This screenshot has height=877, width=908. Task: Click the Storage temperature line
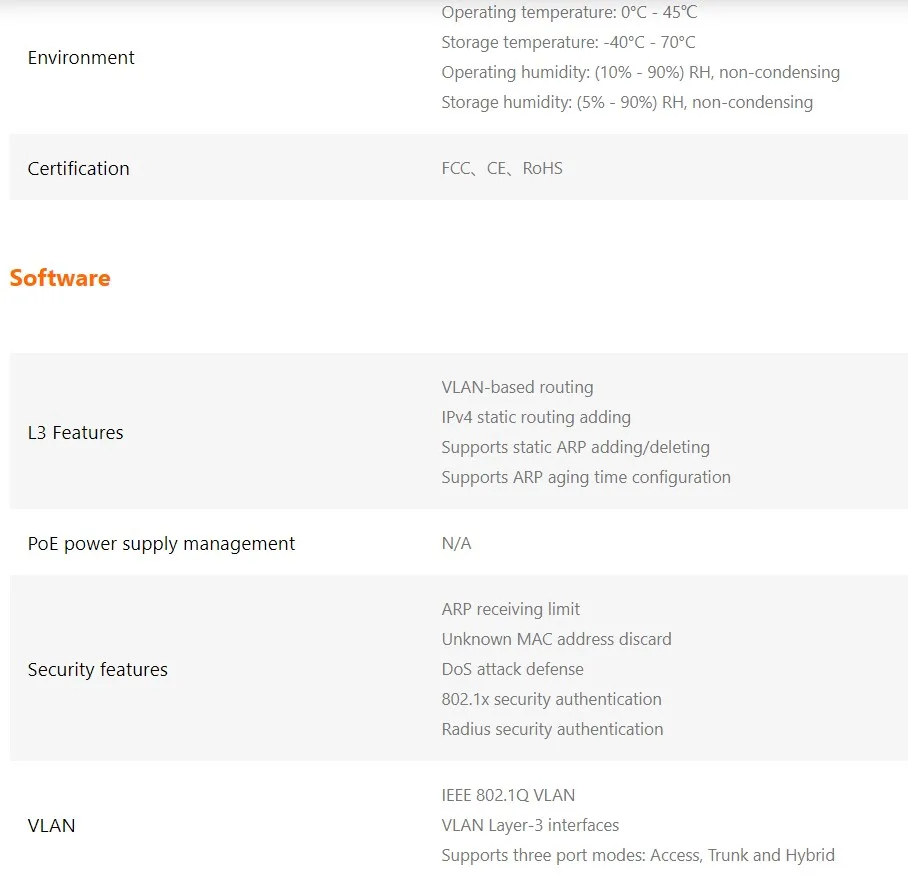tap(568, 43)
